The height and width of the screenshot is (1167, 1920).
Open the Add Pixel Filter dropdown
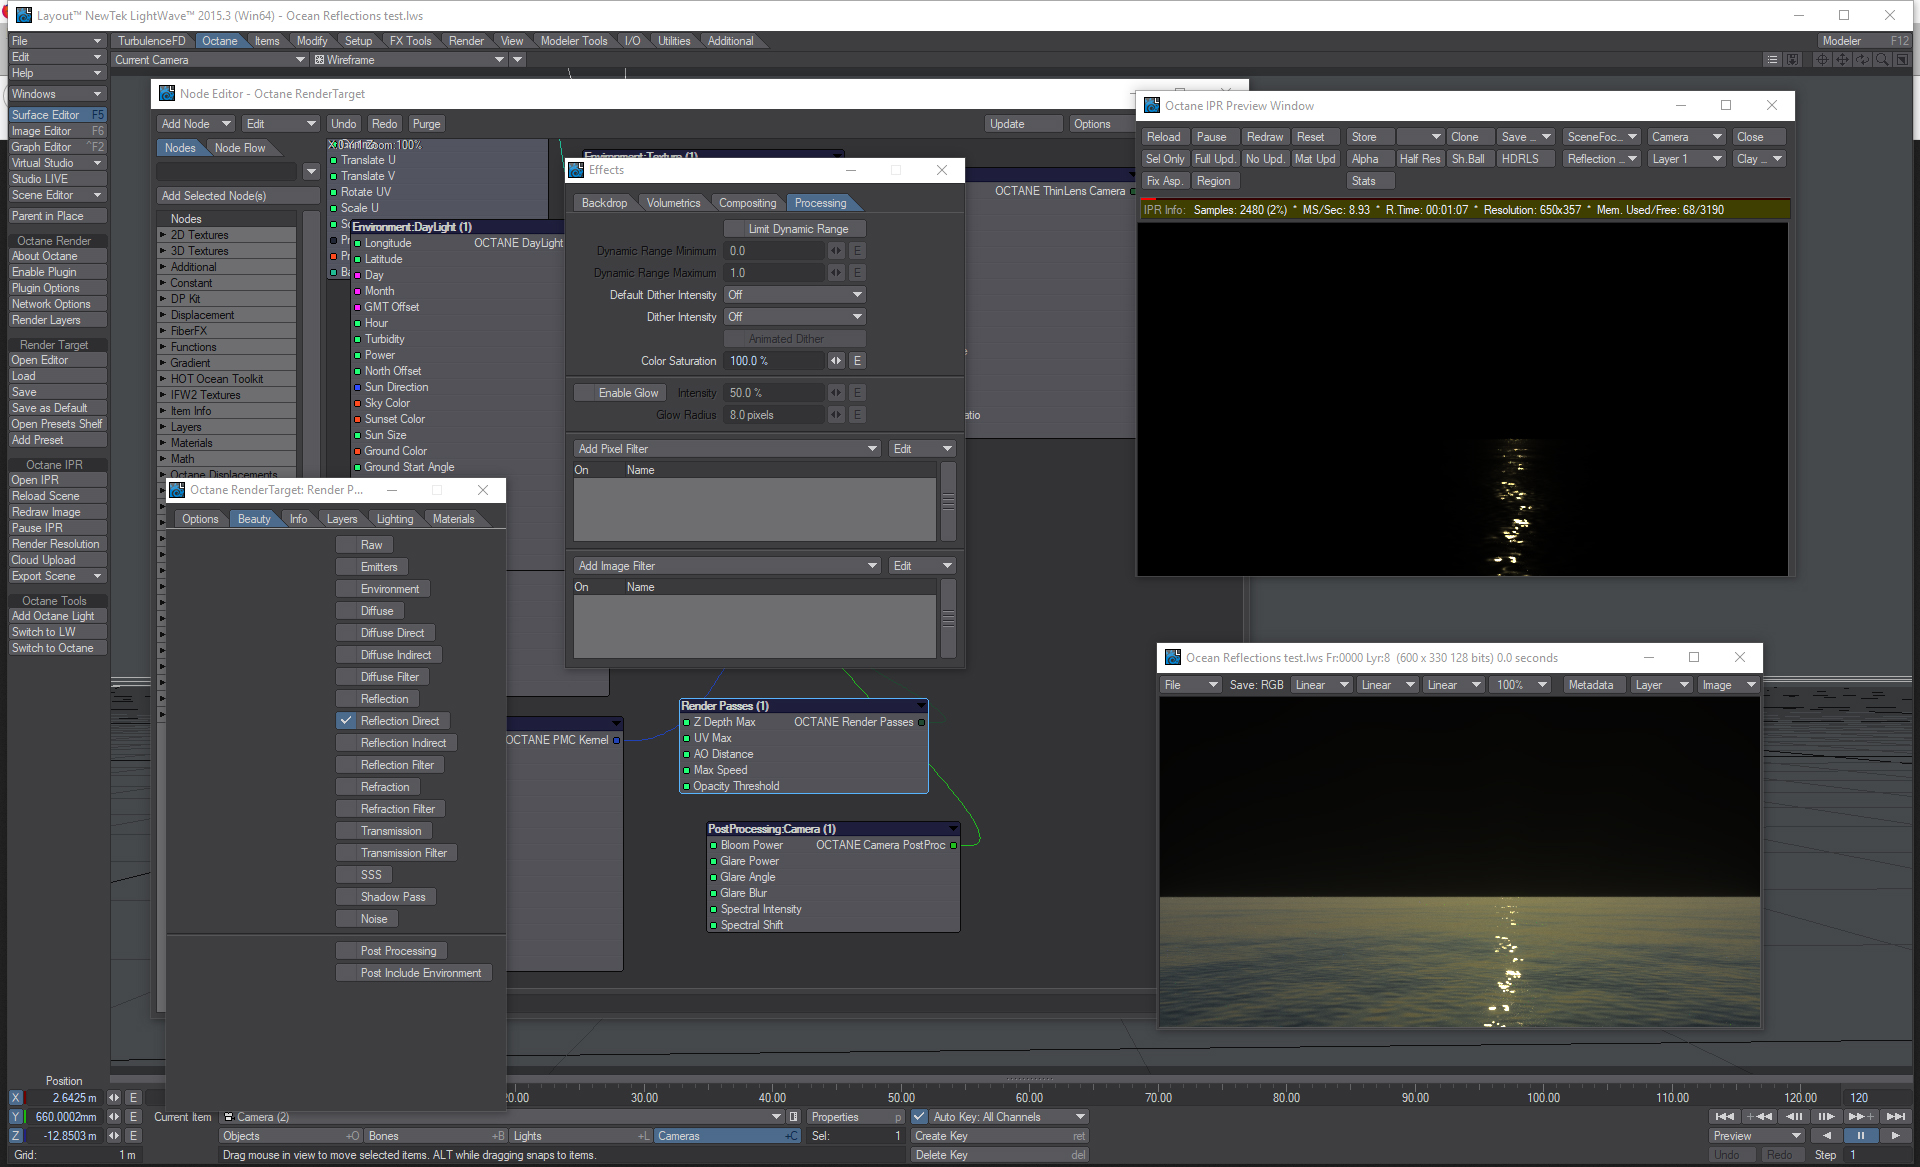pyautogui.click(x=727, y=449)
